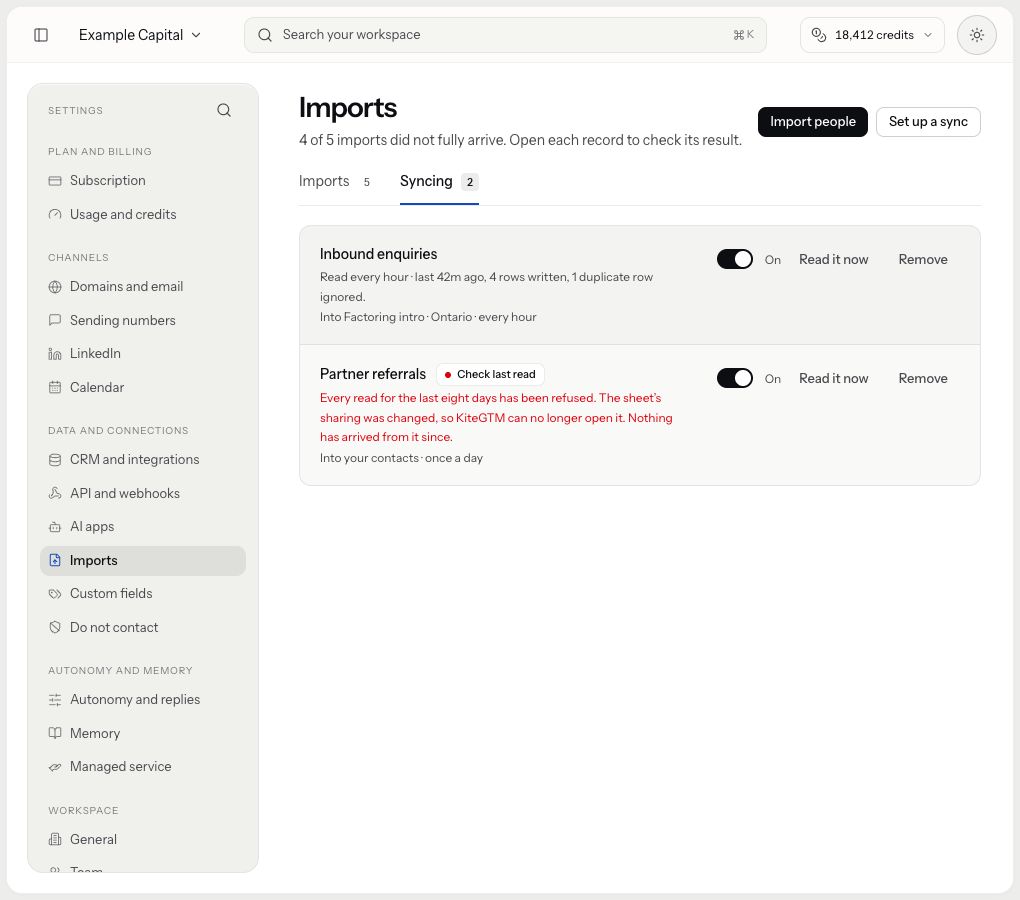This screenshot has width=1020, height=900.
Task: Open Usage and credits gauge icon
Action: (x=55, y=215)
